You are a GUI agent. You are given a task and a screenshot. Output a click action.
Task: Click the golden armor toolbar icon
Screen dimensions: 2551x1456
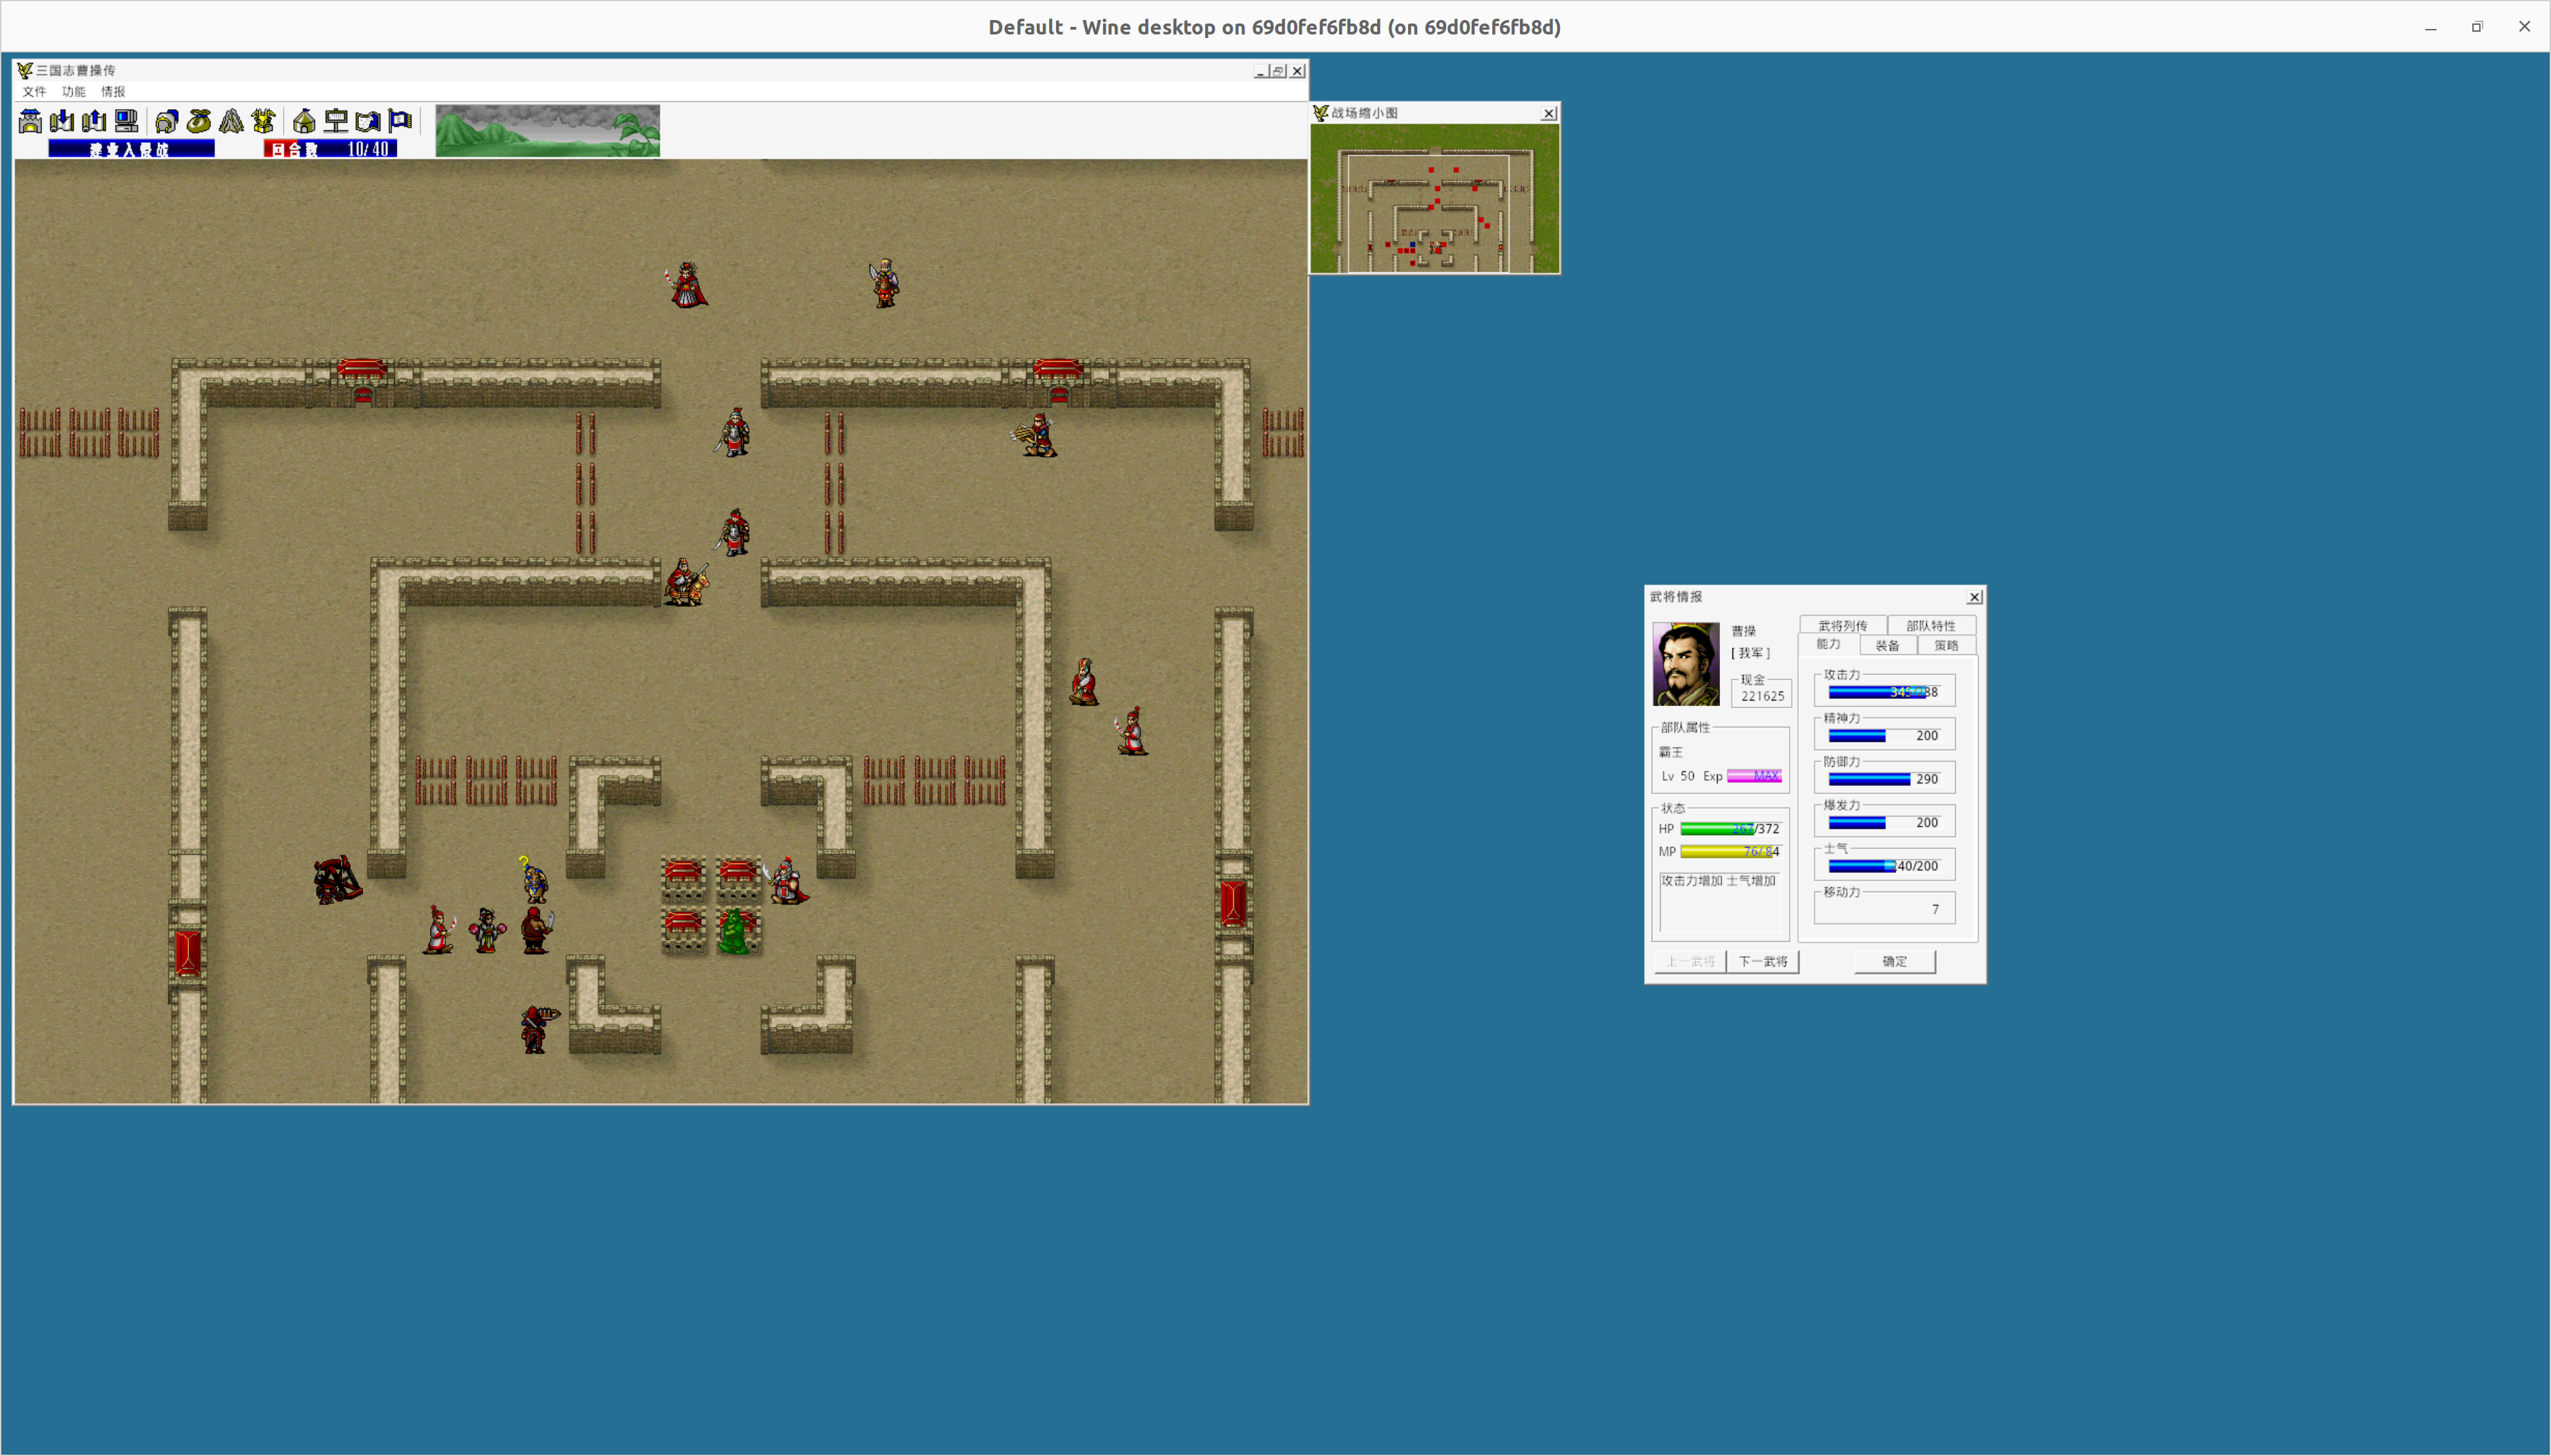point(264,122)
